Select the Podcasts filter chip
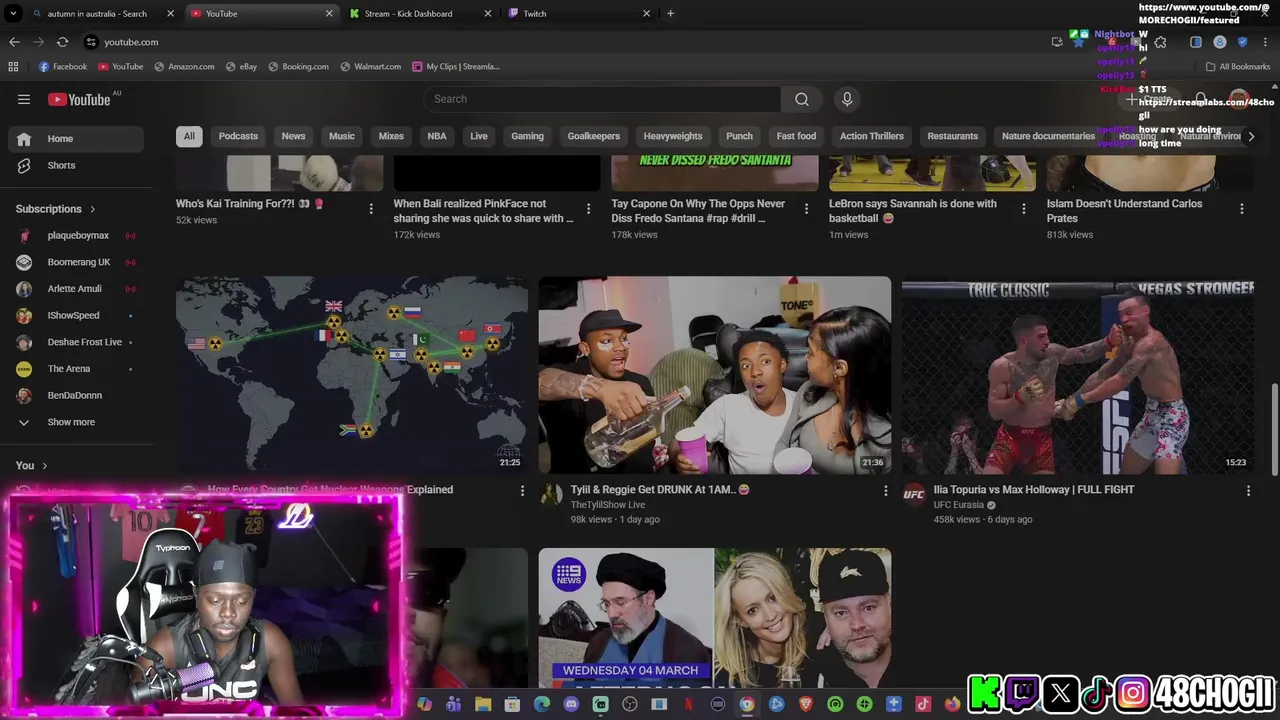This screenshot has width=1280, height=720. tap(238, 136)
